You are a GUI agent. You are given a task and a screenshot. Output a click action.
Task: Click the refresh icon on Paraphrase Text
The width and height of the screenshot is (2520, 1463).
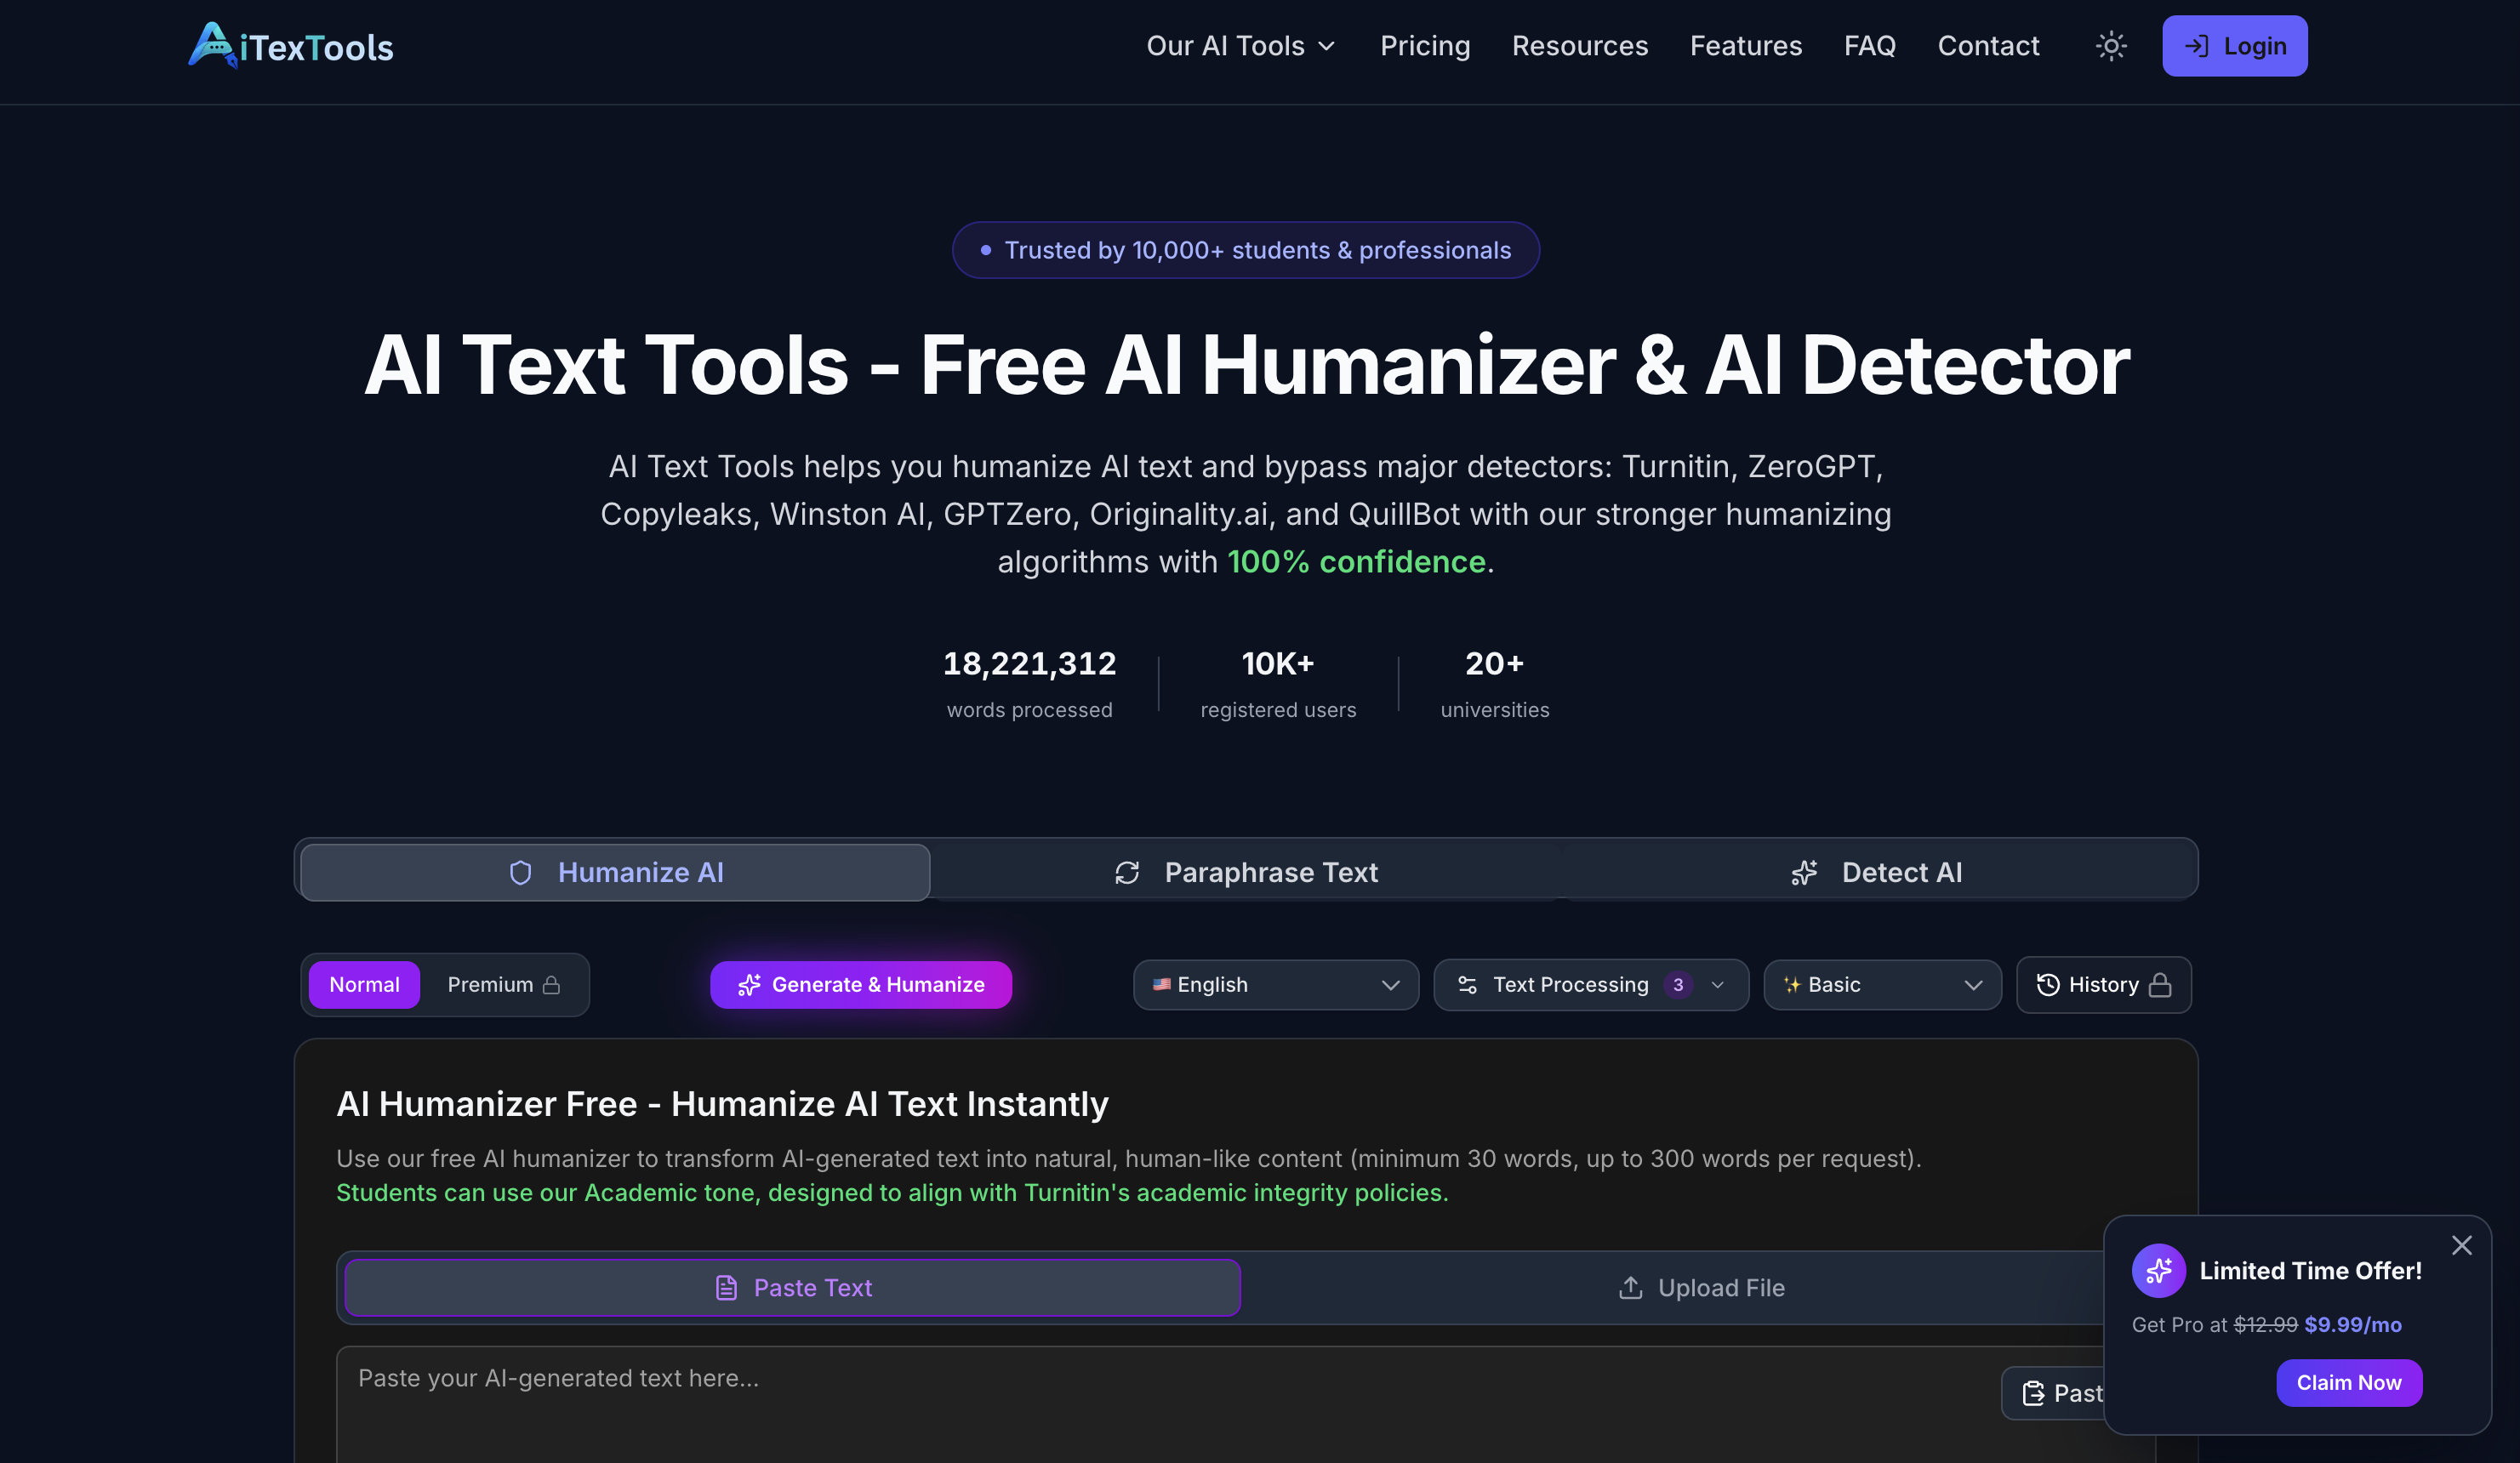[1127, 873]
